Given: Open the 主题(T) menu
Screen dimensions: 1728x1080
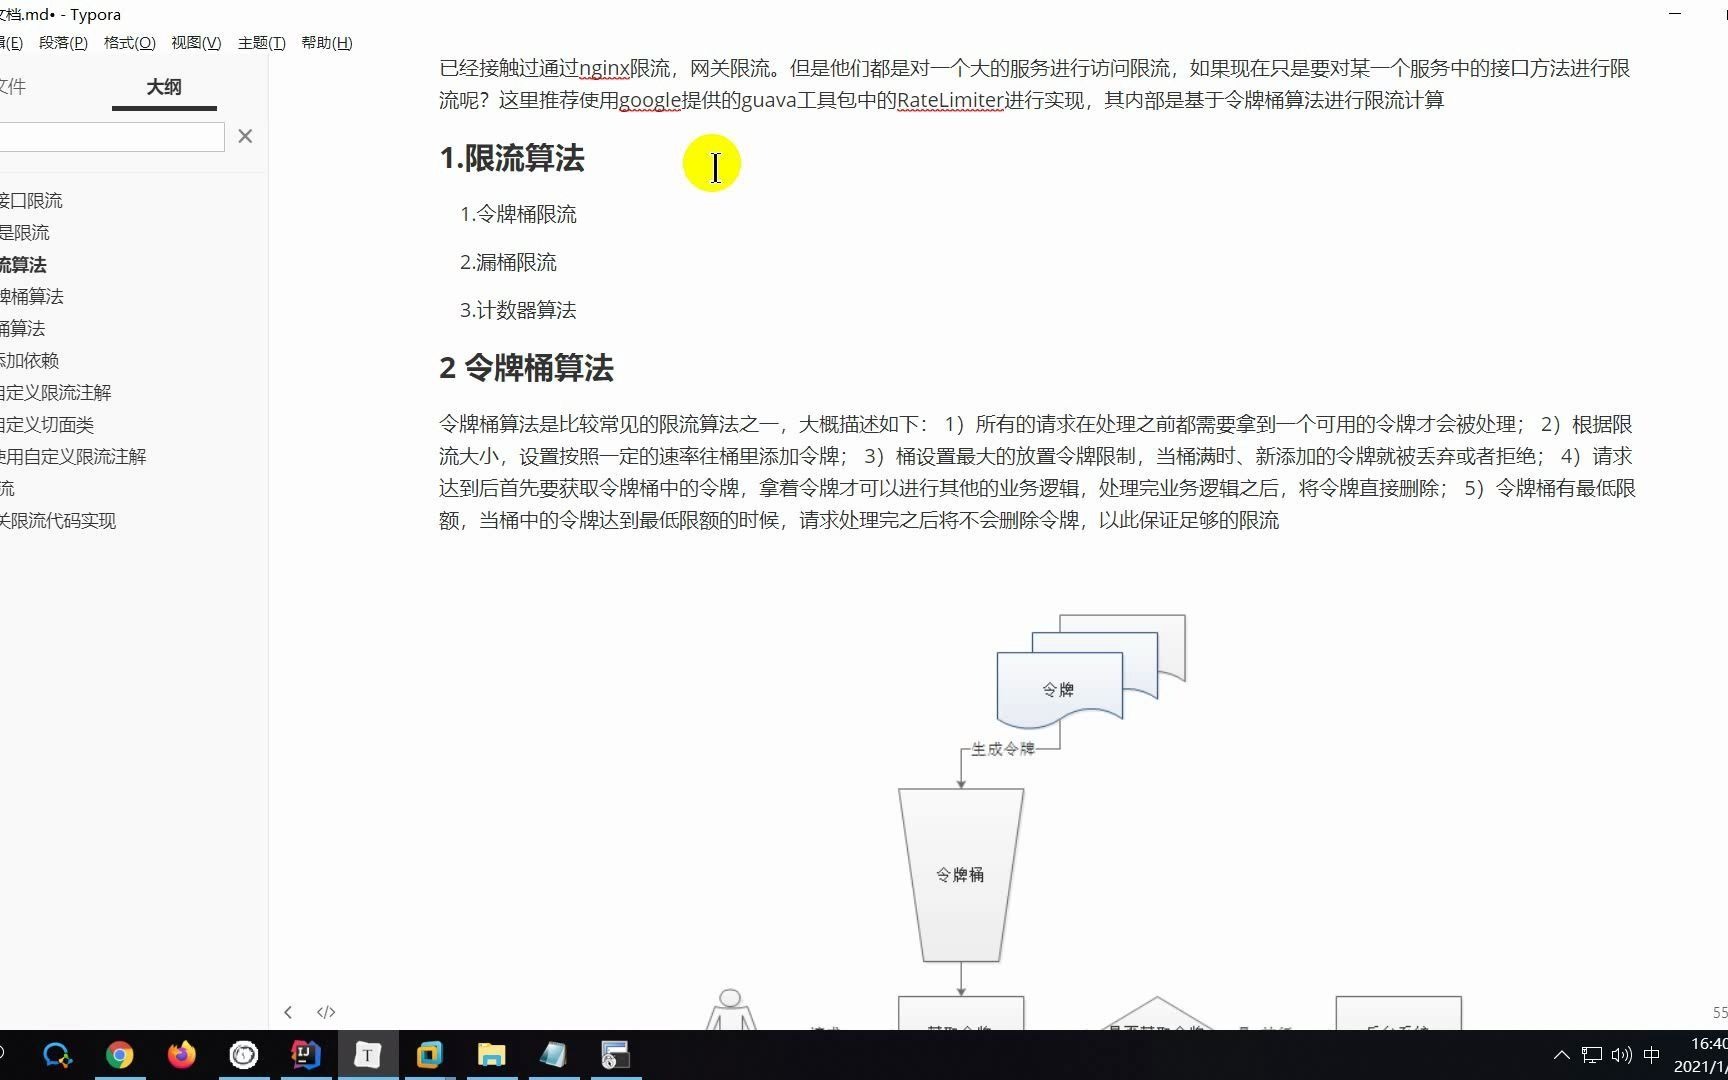Looking at the screenshot, I should [262, 43].
